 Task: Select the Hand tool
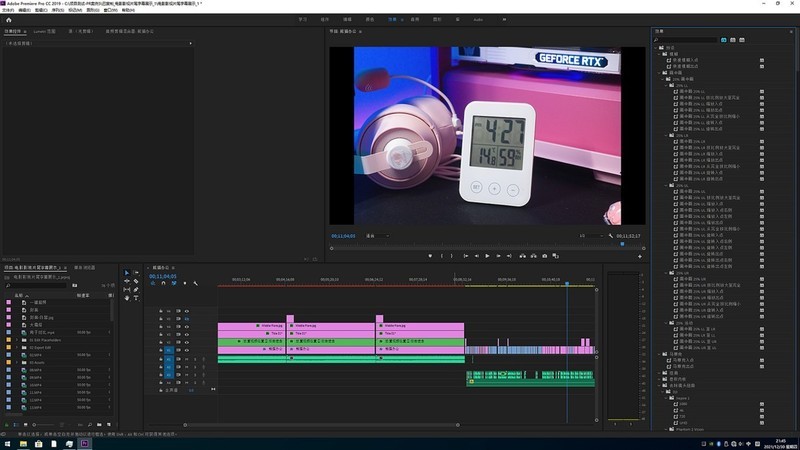click(x=127, y=299)
